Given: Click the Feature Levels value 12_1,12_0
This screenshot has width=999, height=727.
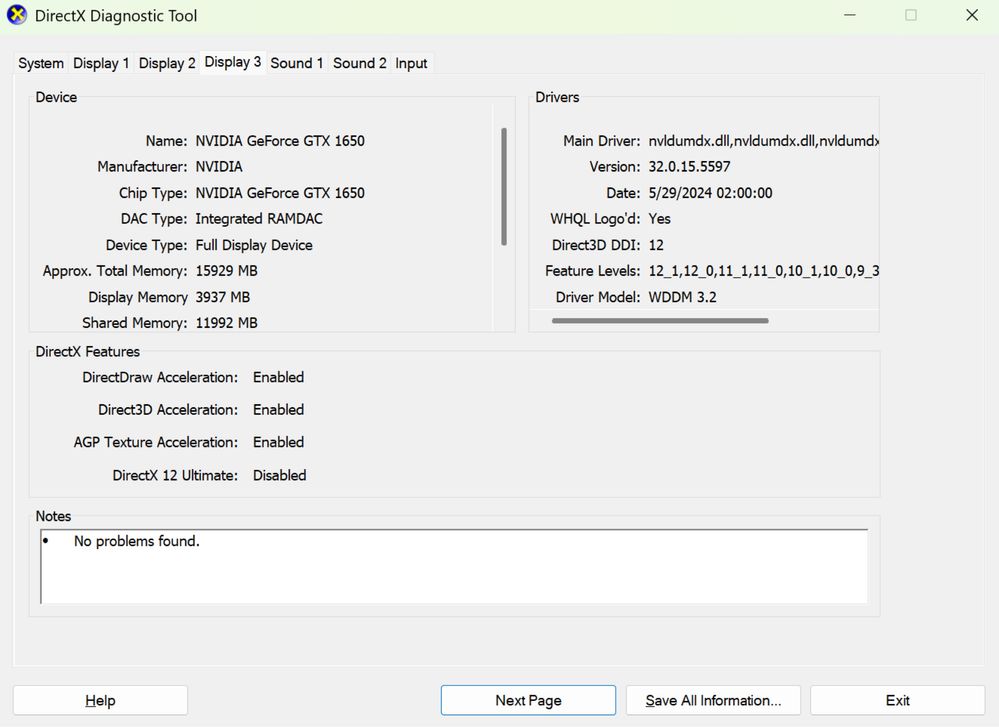Looking at the screenshot, I should coord(763,271).
